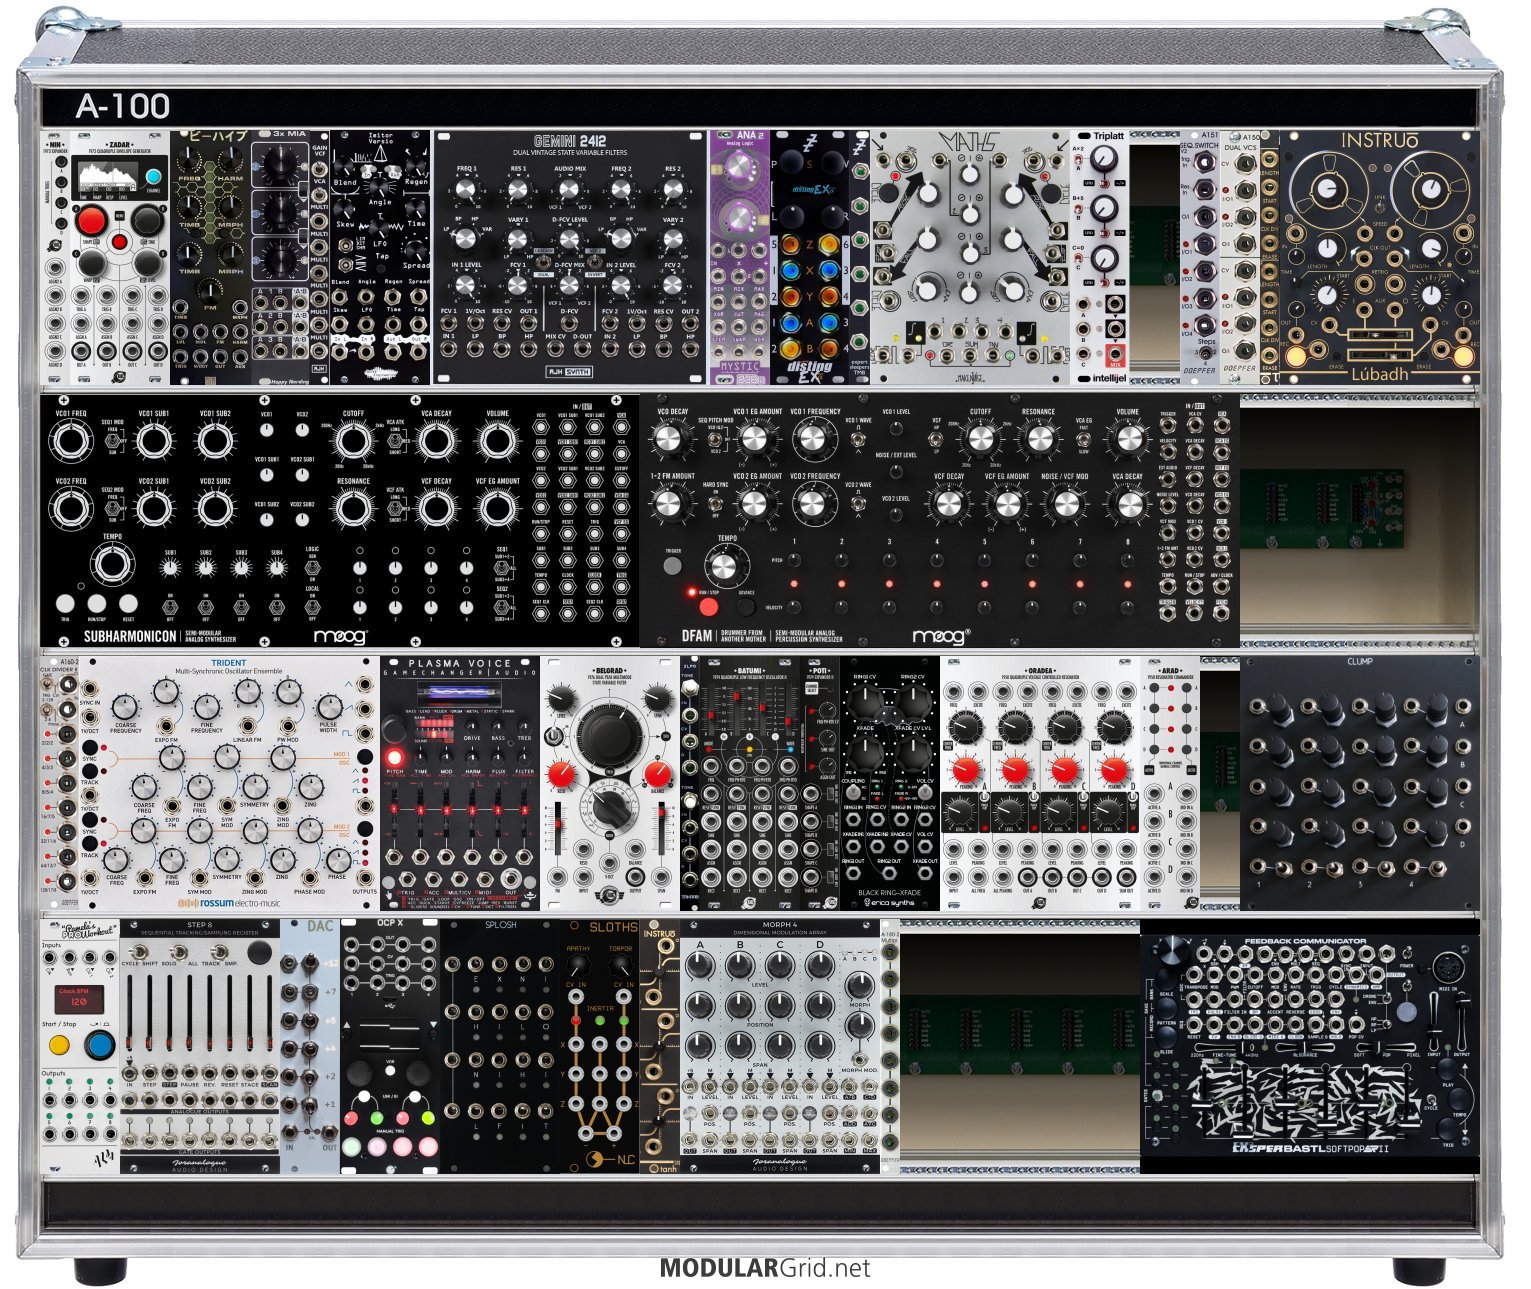Click the "GEMINI 2412" title text
The height and width of the screenshot is (1289, 1531).
[x=570, y=141]
